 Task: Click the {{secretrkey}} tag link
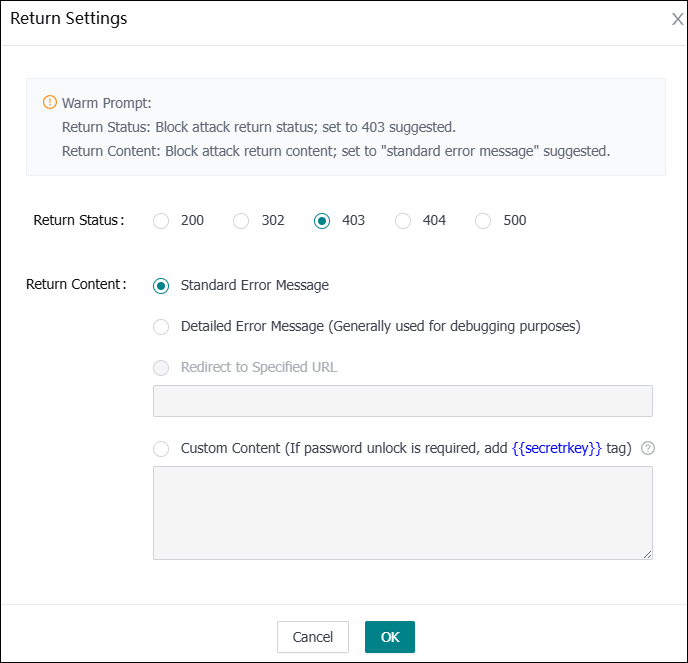pos(557,448)
